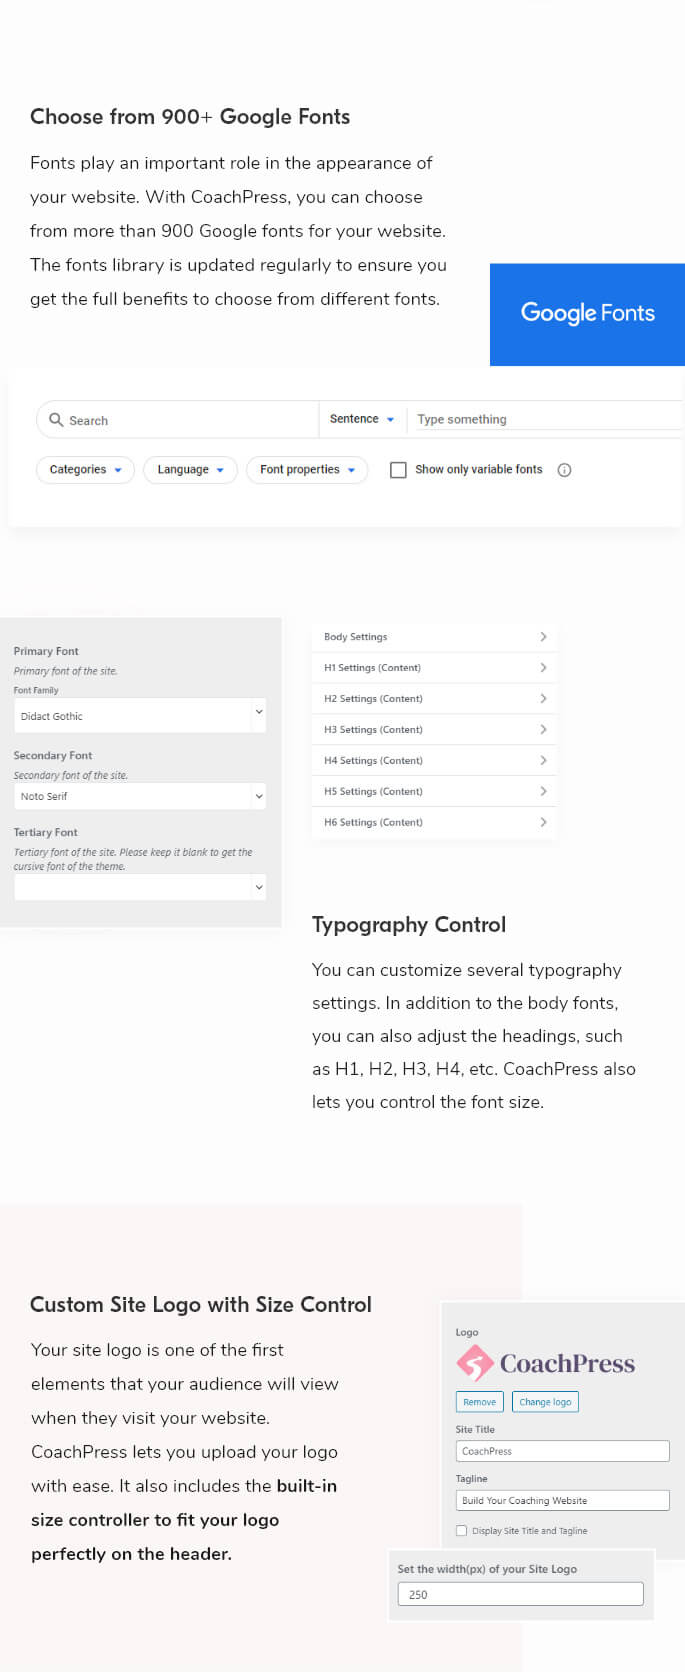Open Body Settings panel
The width and height of the screenshot is (685, 1672).
click(x=434, y=637)
